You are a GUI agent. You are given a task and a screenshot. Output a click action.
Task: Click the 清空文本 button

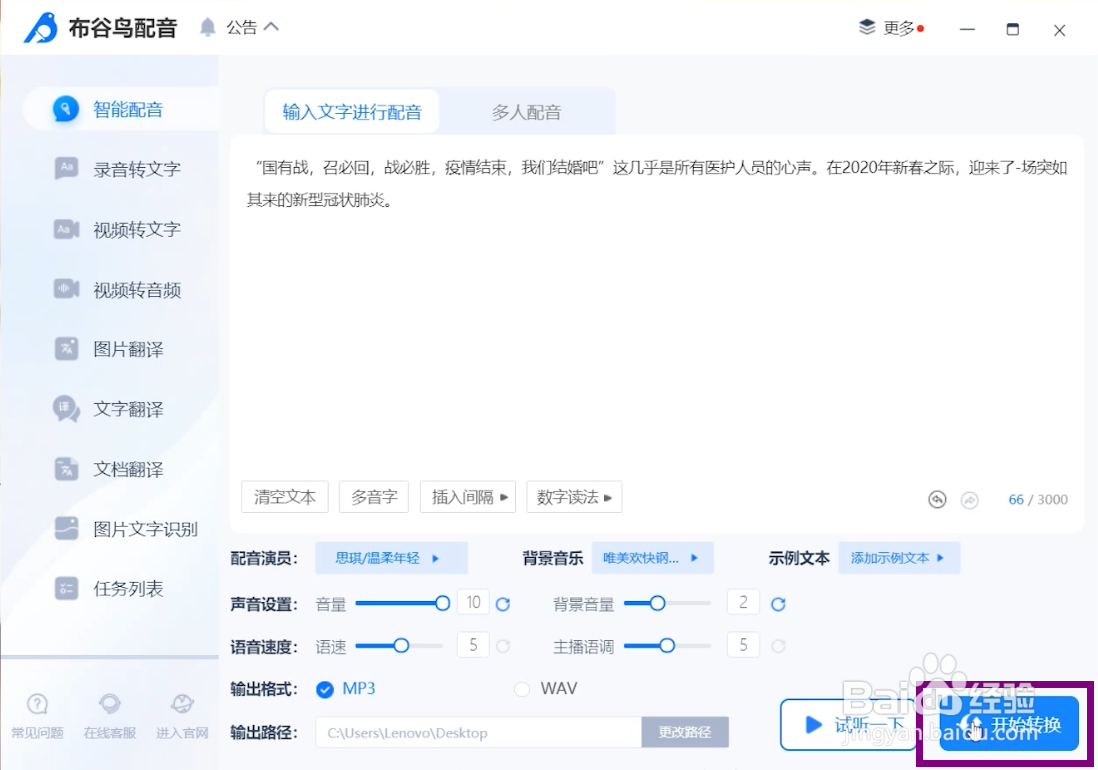click(285, 497)
